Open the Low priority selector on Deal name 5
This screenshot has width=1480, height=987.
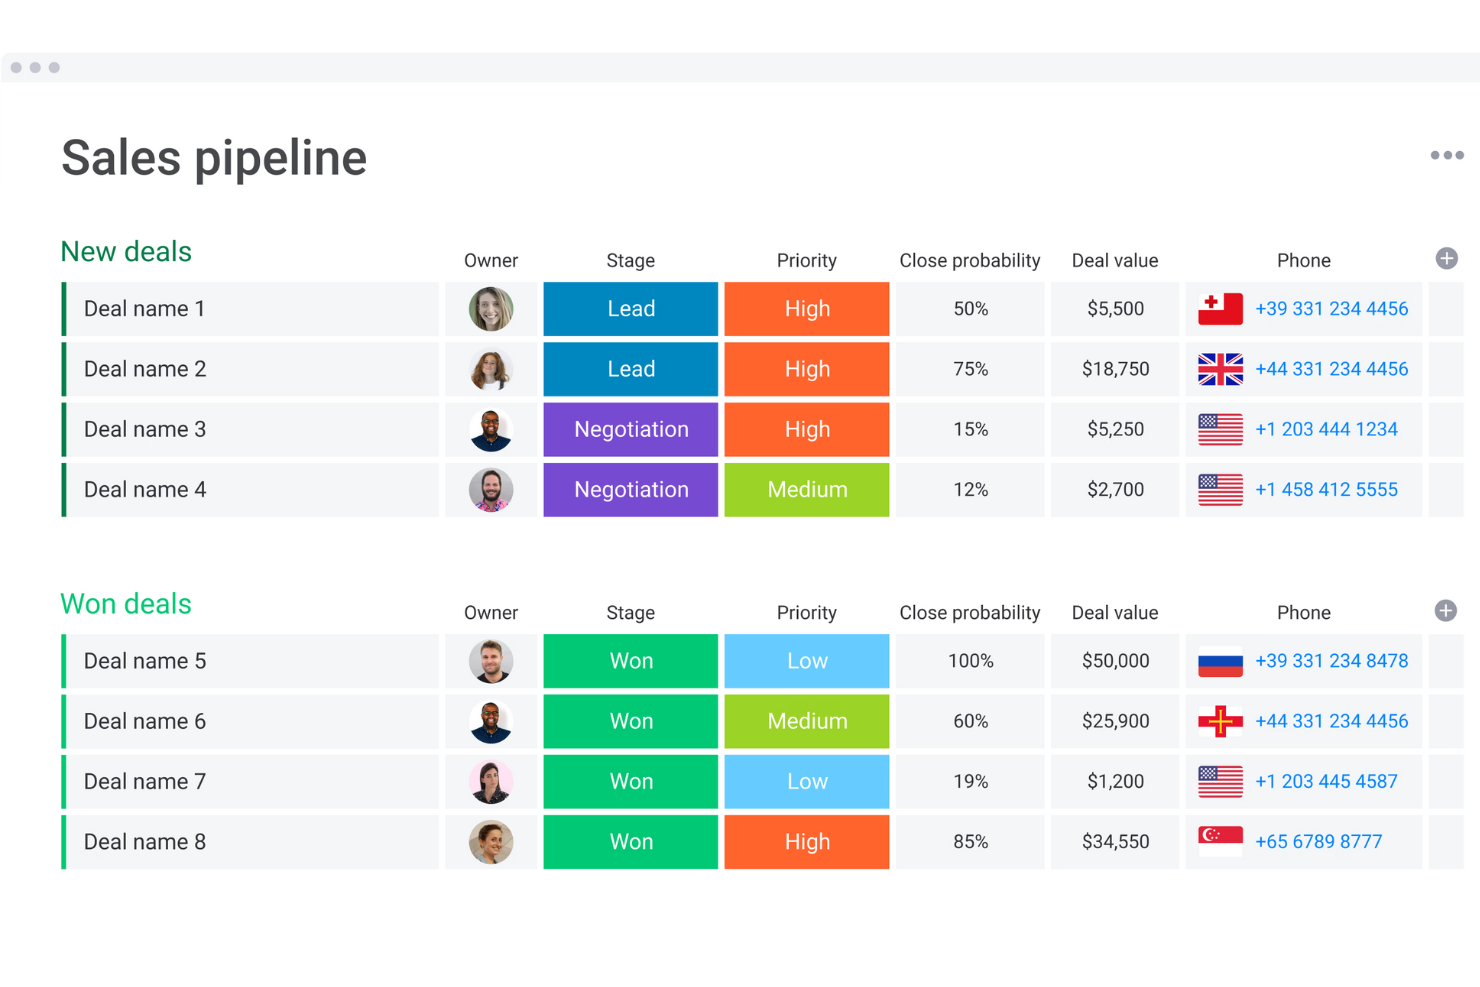[x=806, y=661]
